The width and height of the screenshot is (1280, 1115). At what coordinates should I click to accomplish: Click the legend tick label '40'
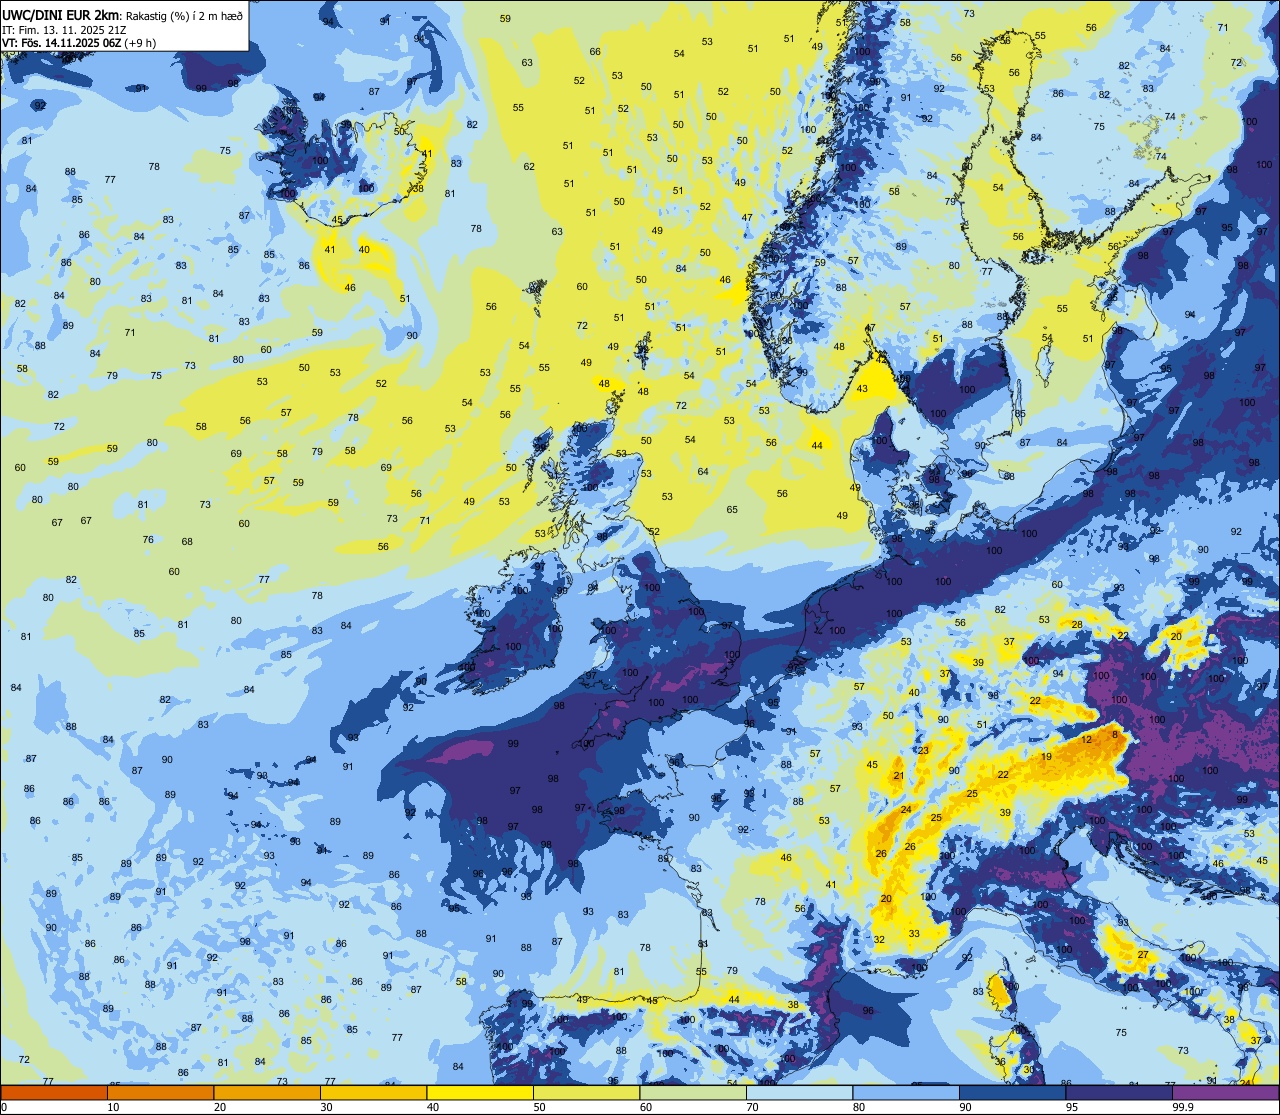tap(433, 1107)
